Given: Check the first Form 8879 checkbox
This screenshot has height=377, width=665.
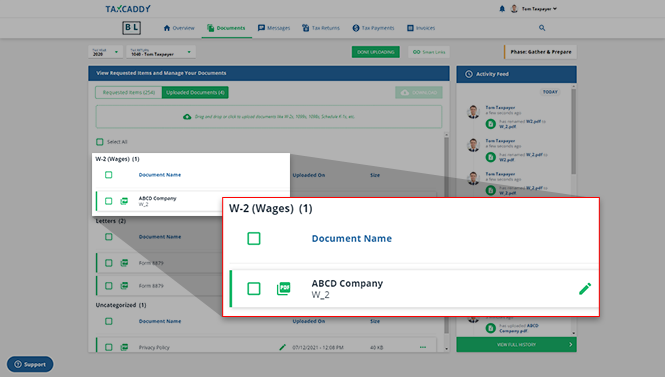Looking at the screenshot, I should click(x=109, y=263).
